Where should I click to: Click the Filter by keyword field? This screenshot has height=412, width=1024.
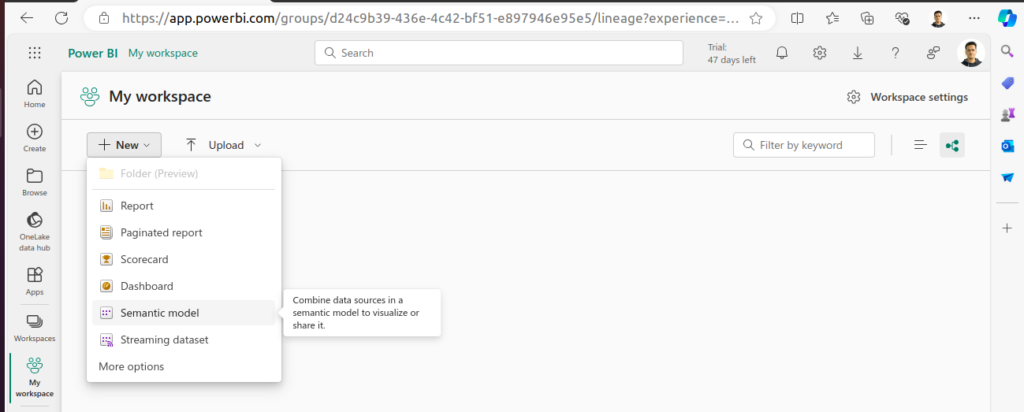(810, 145)
